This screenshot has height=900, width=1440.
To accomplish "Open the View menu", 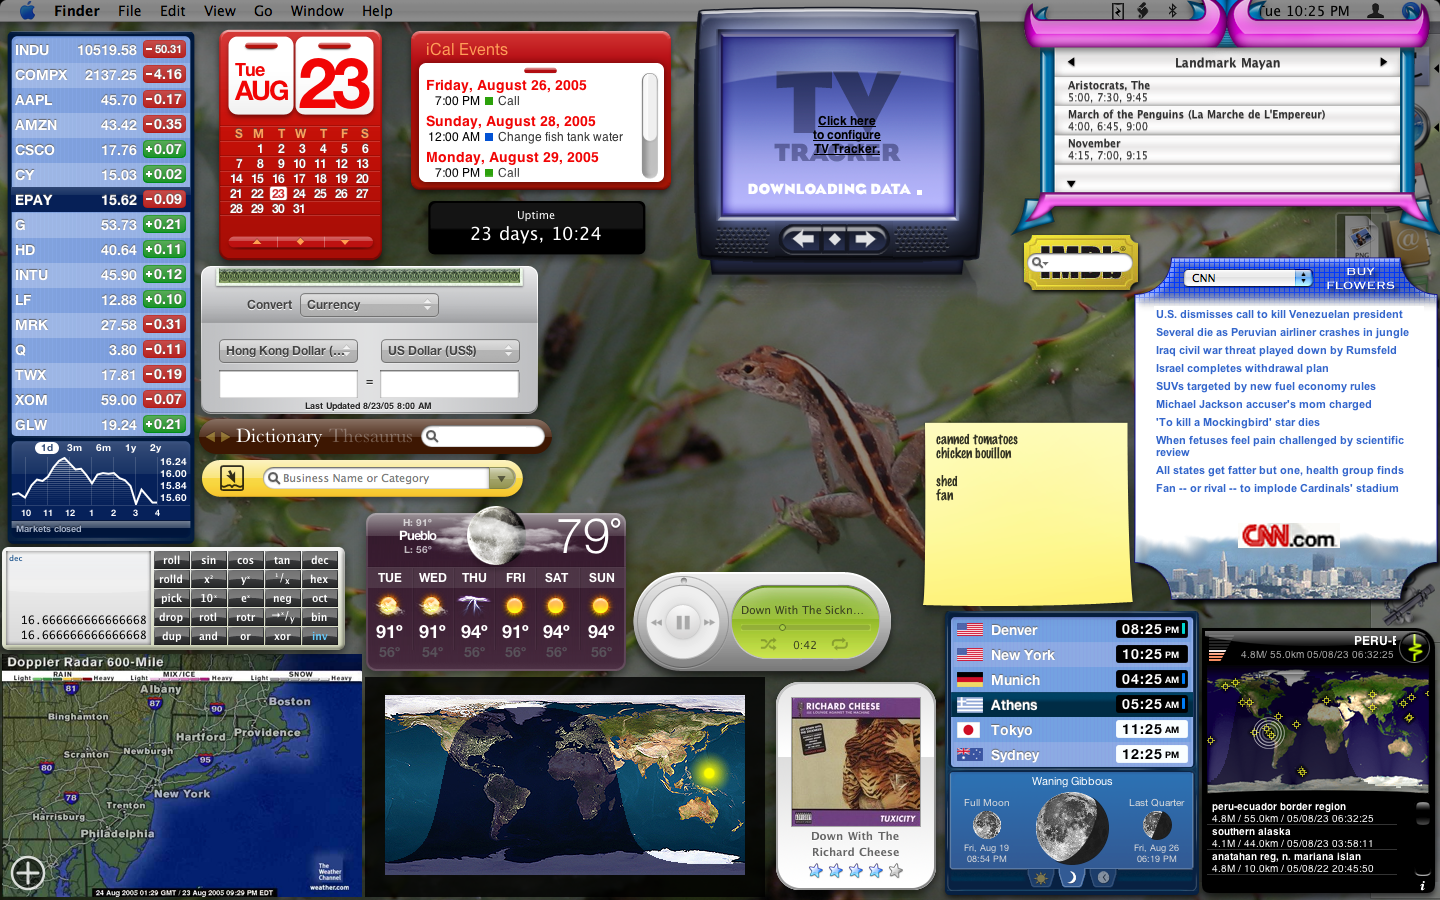I will click(220, 11).
